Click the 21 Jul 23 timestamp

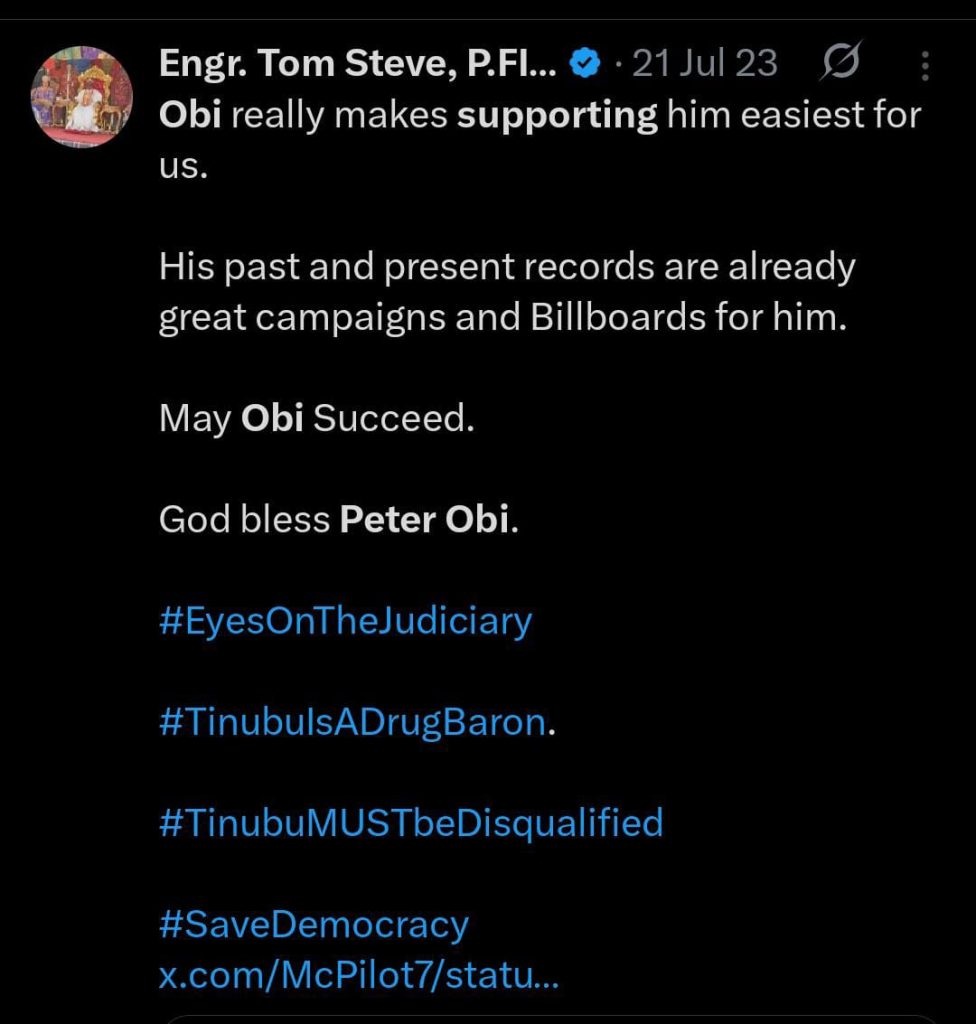(x=705, y=65)
